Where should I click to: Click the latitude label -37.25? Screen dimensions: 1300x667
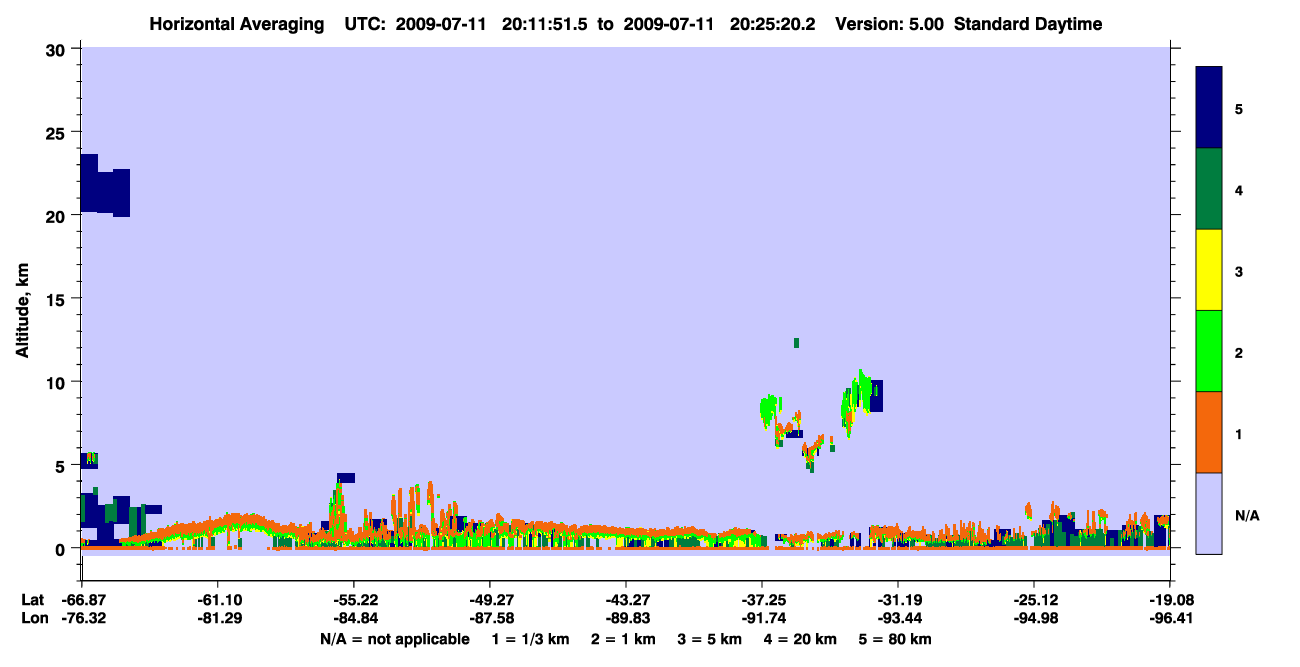tap(762, 600)
